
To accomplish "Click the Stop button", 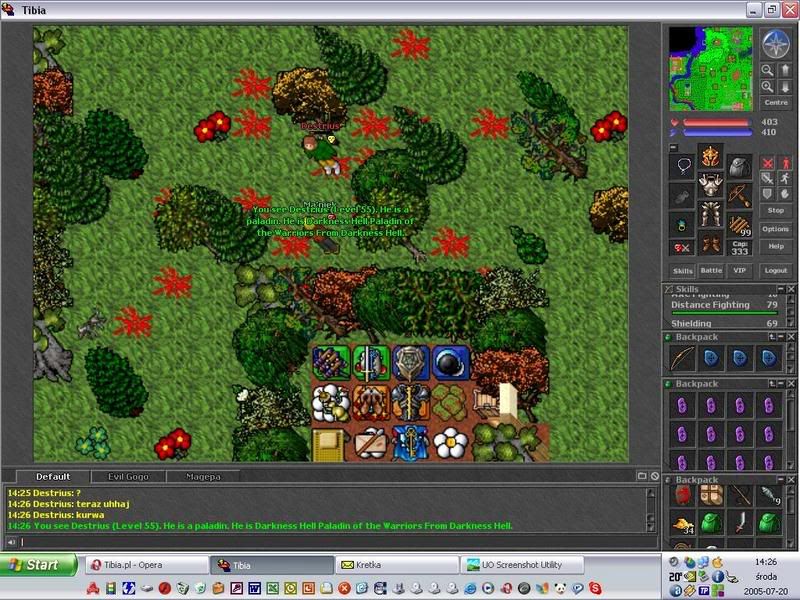I will 776,210.
